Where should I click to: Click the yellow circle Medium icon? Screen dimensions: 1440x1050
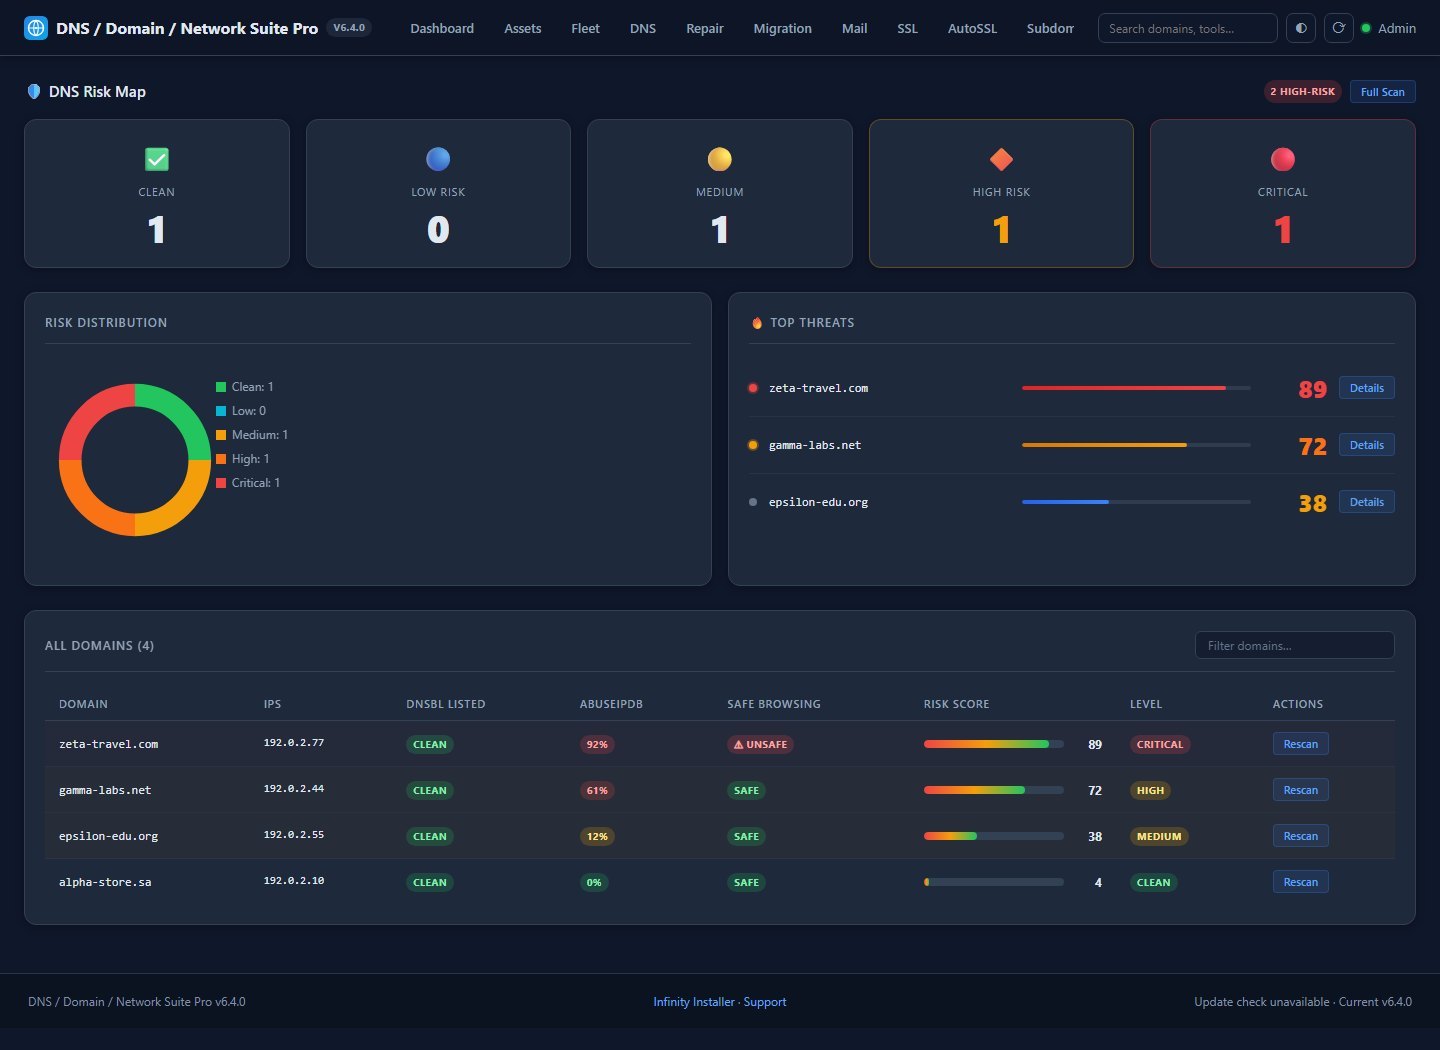720,159
